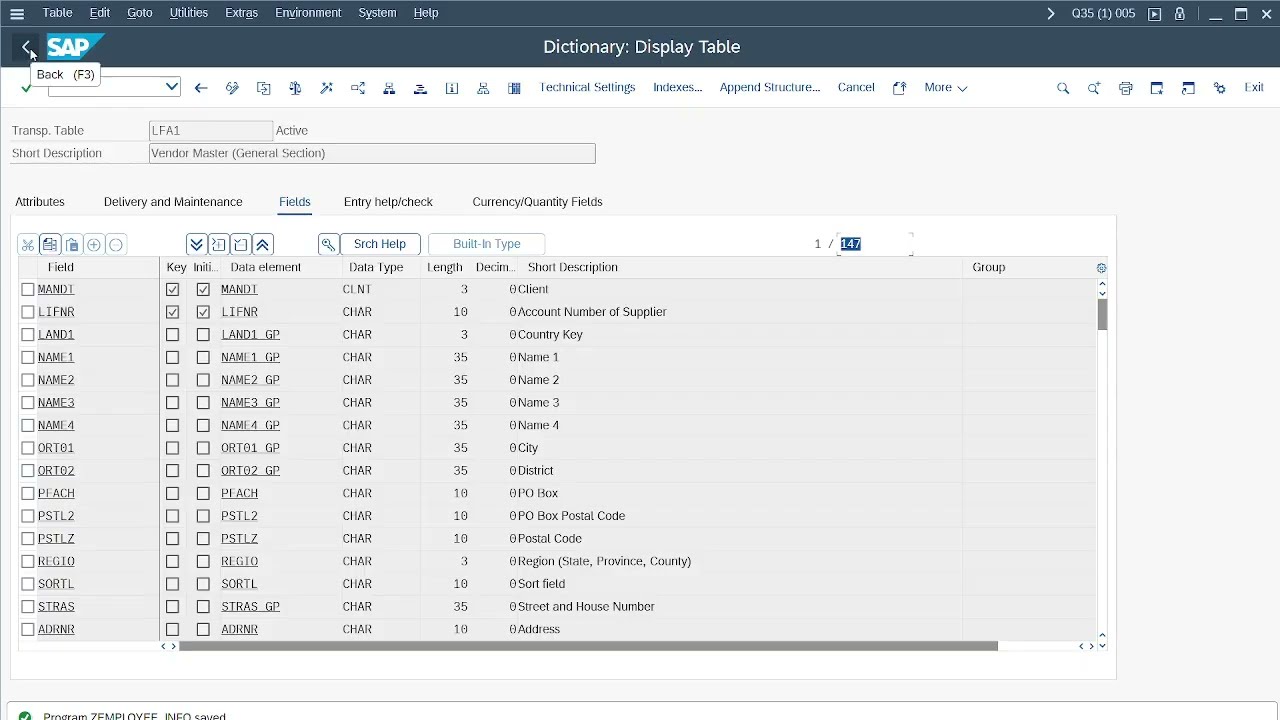The width and height of the screenshot is (1280, 720).
Task: Select the MANDT row checkbox
Action: click(28, 289)
